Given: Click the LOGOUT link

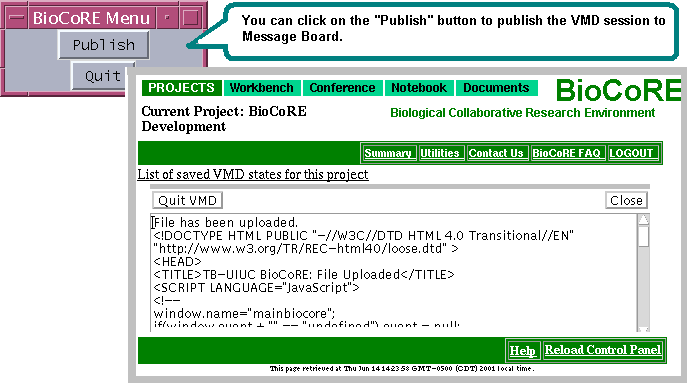Looking at the screenshot, I should 632,153.
